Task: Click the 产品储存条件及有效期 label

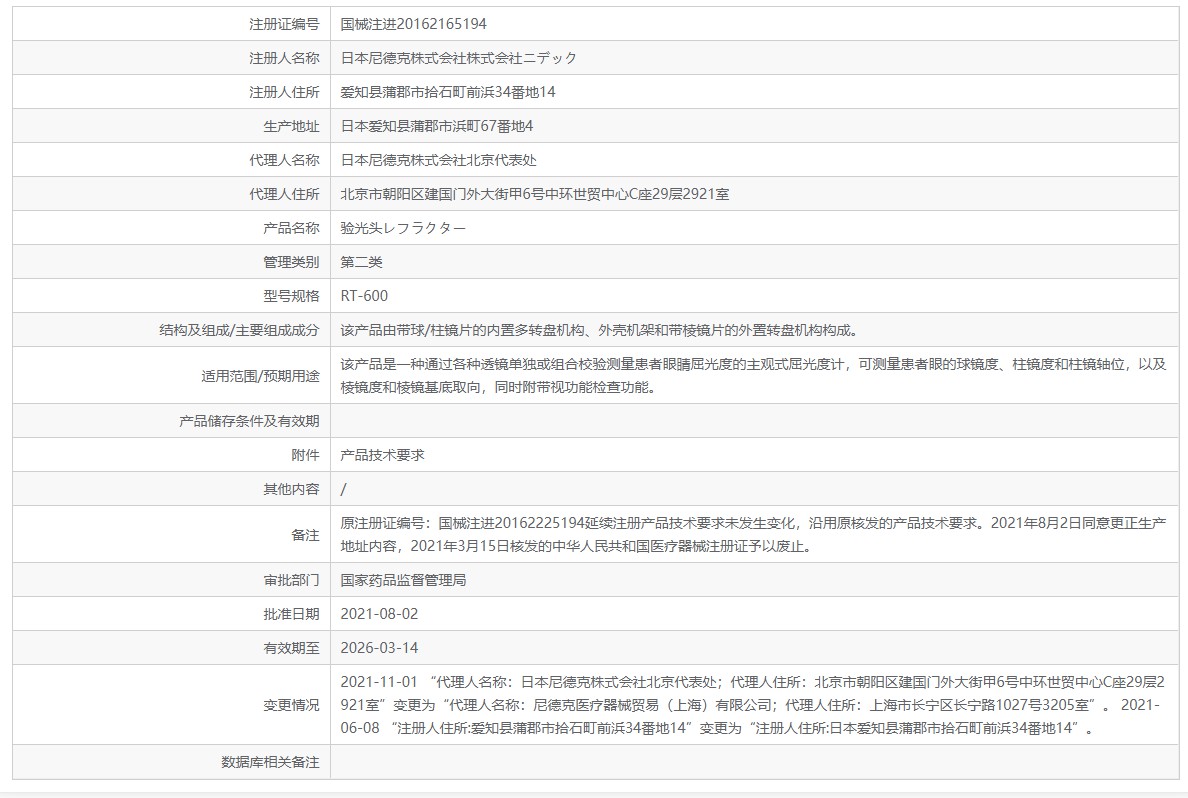Action: (x=249, y=422)
